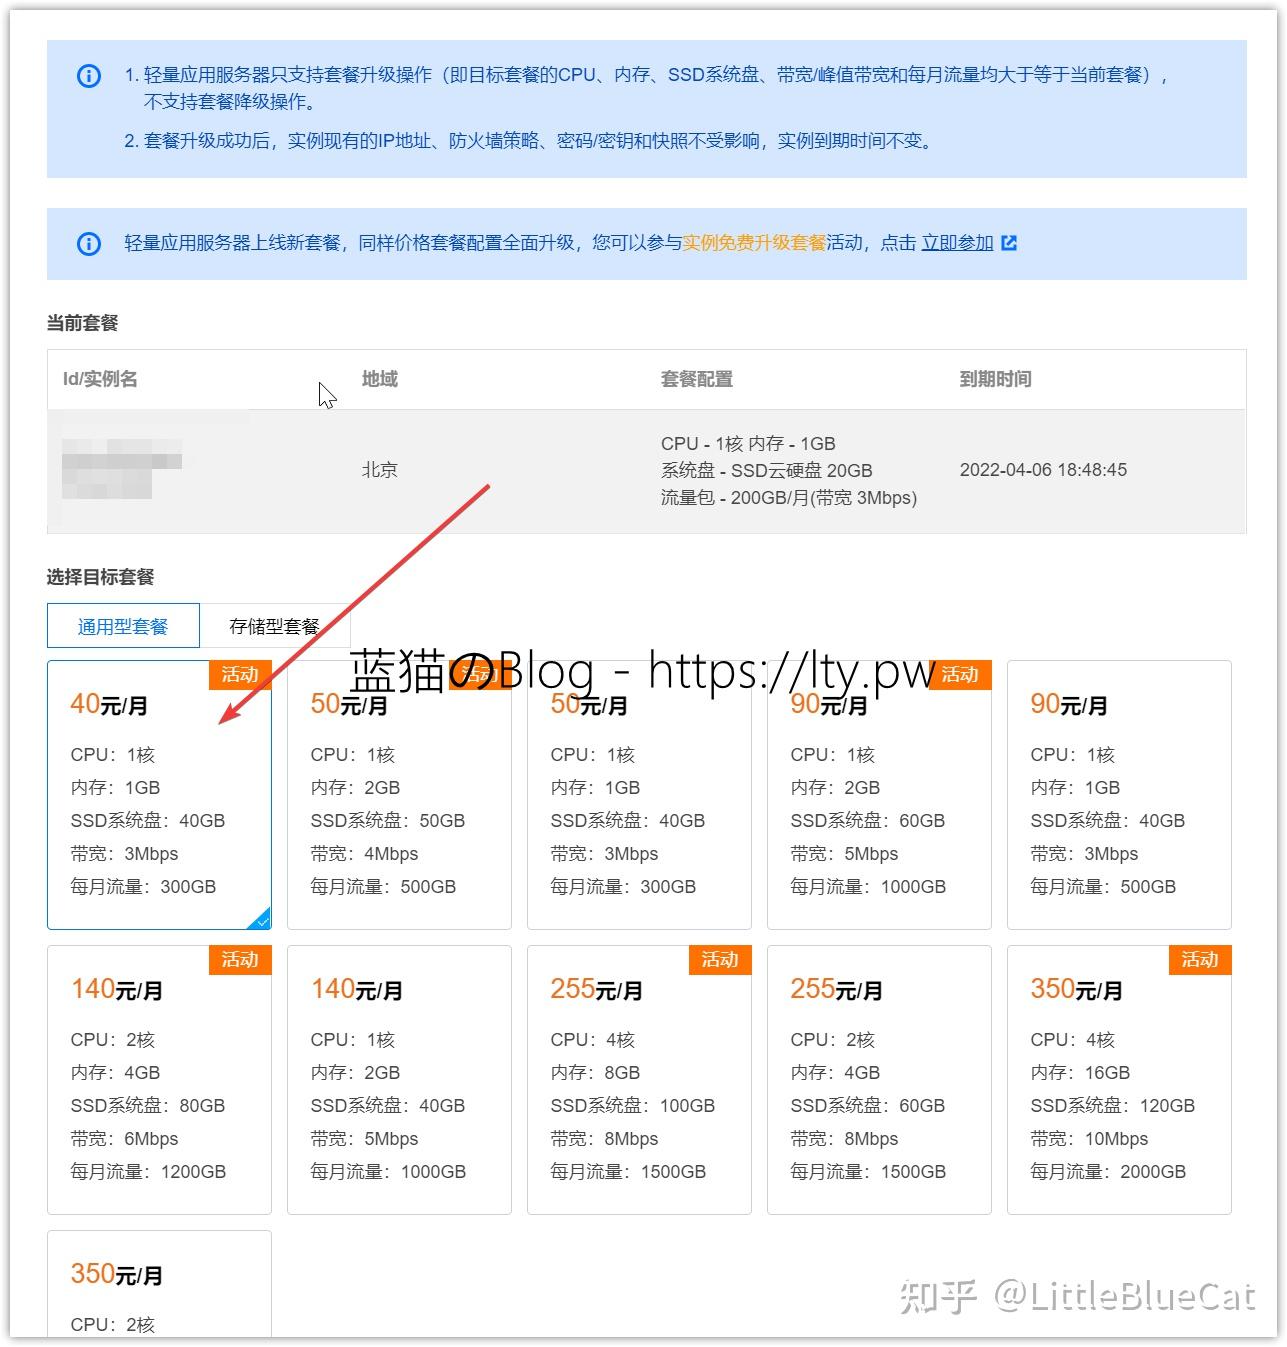Click the info icon in the new plans notice
This screenshot has width=1287, height=1347.
(89, 243)
